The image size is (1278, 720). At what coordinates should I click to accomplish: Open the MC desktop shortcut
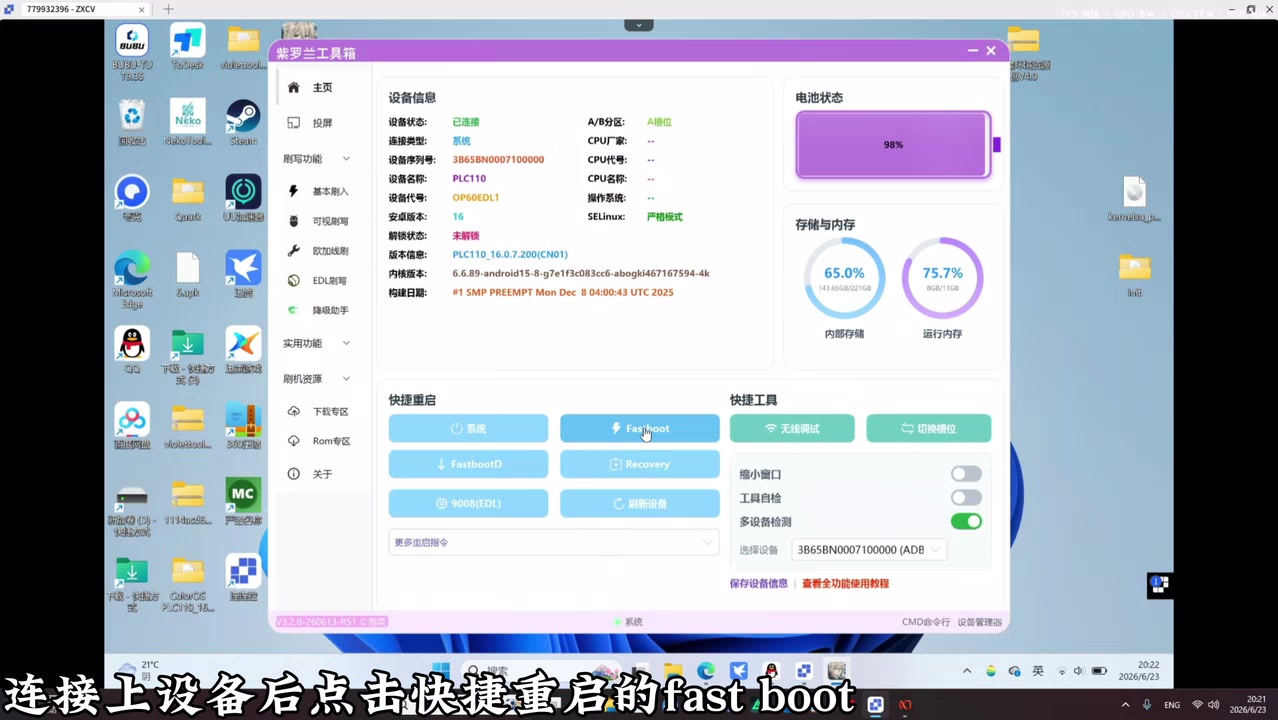click(x=243, y=502)
